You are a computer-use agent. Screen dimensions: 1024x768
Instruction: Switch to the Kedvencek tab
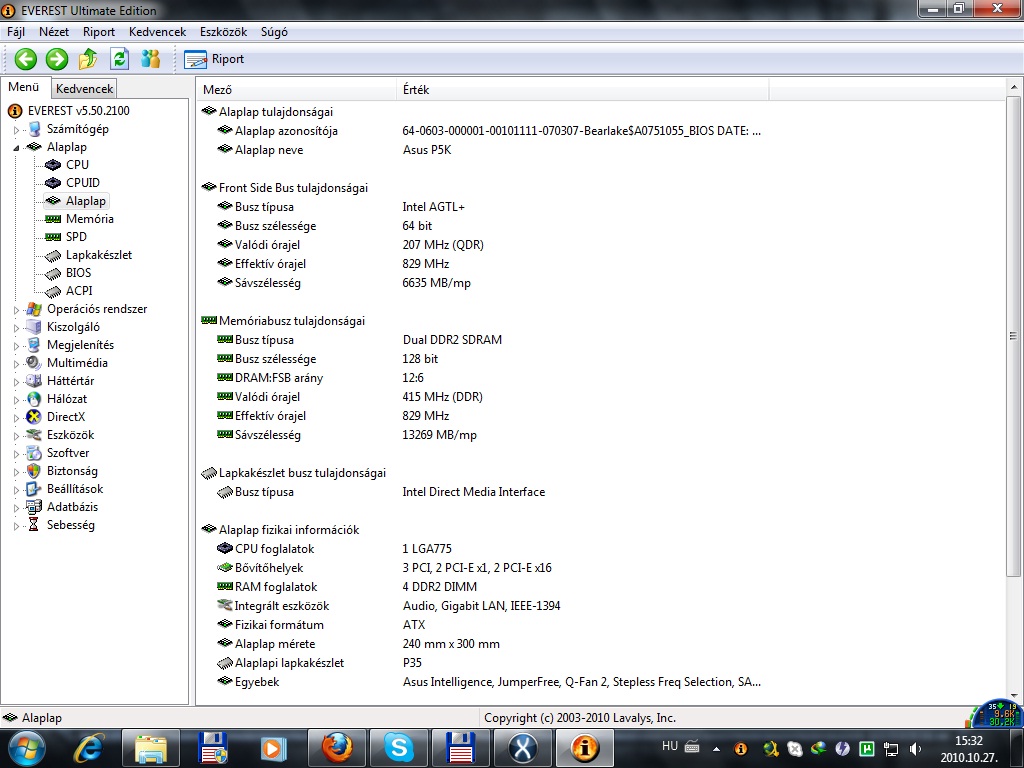[84, 89]
